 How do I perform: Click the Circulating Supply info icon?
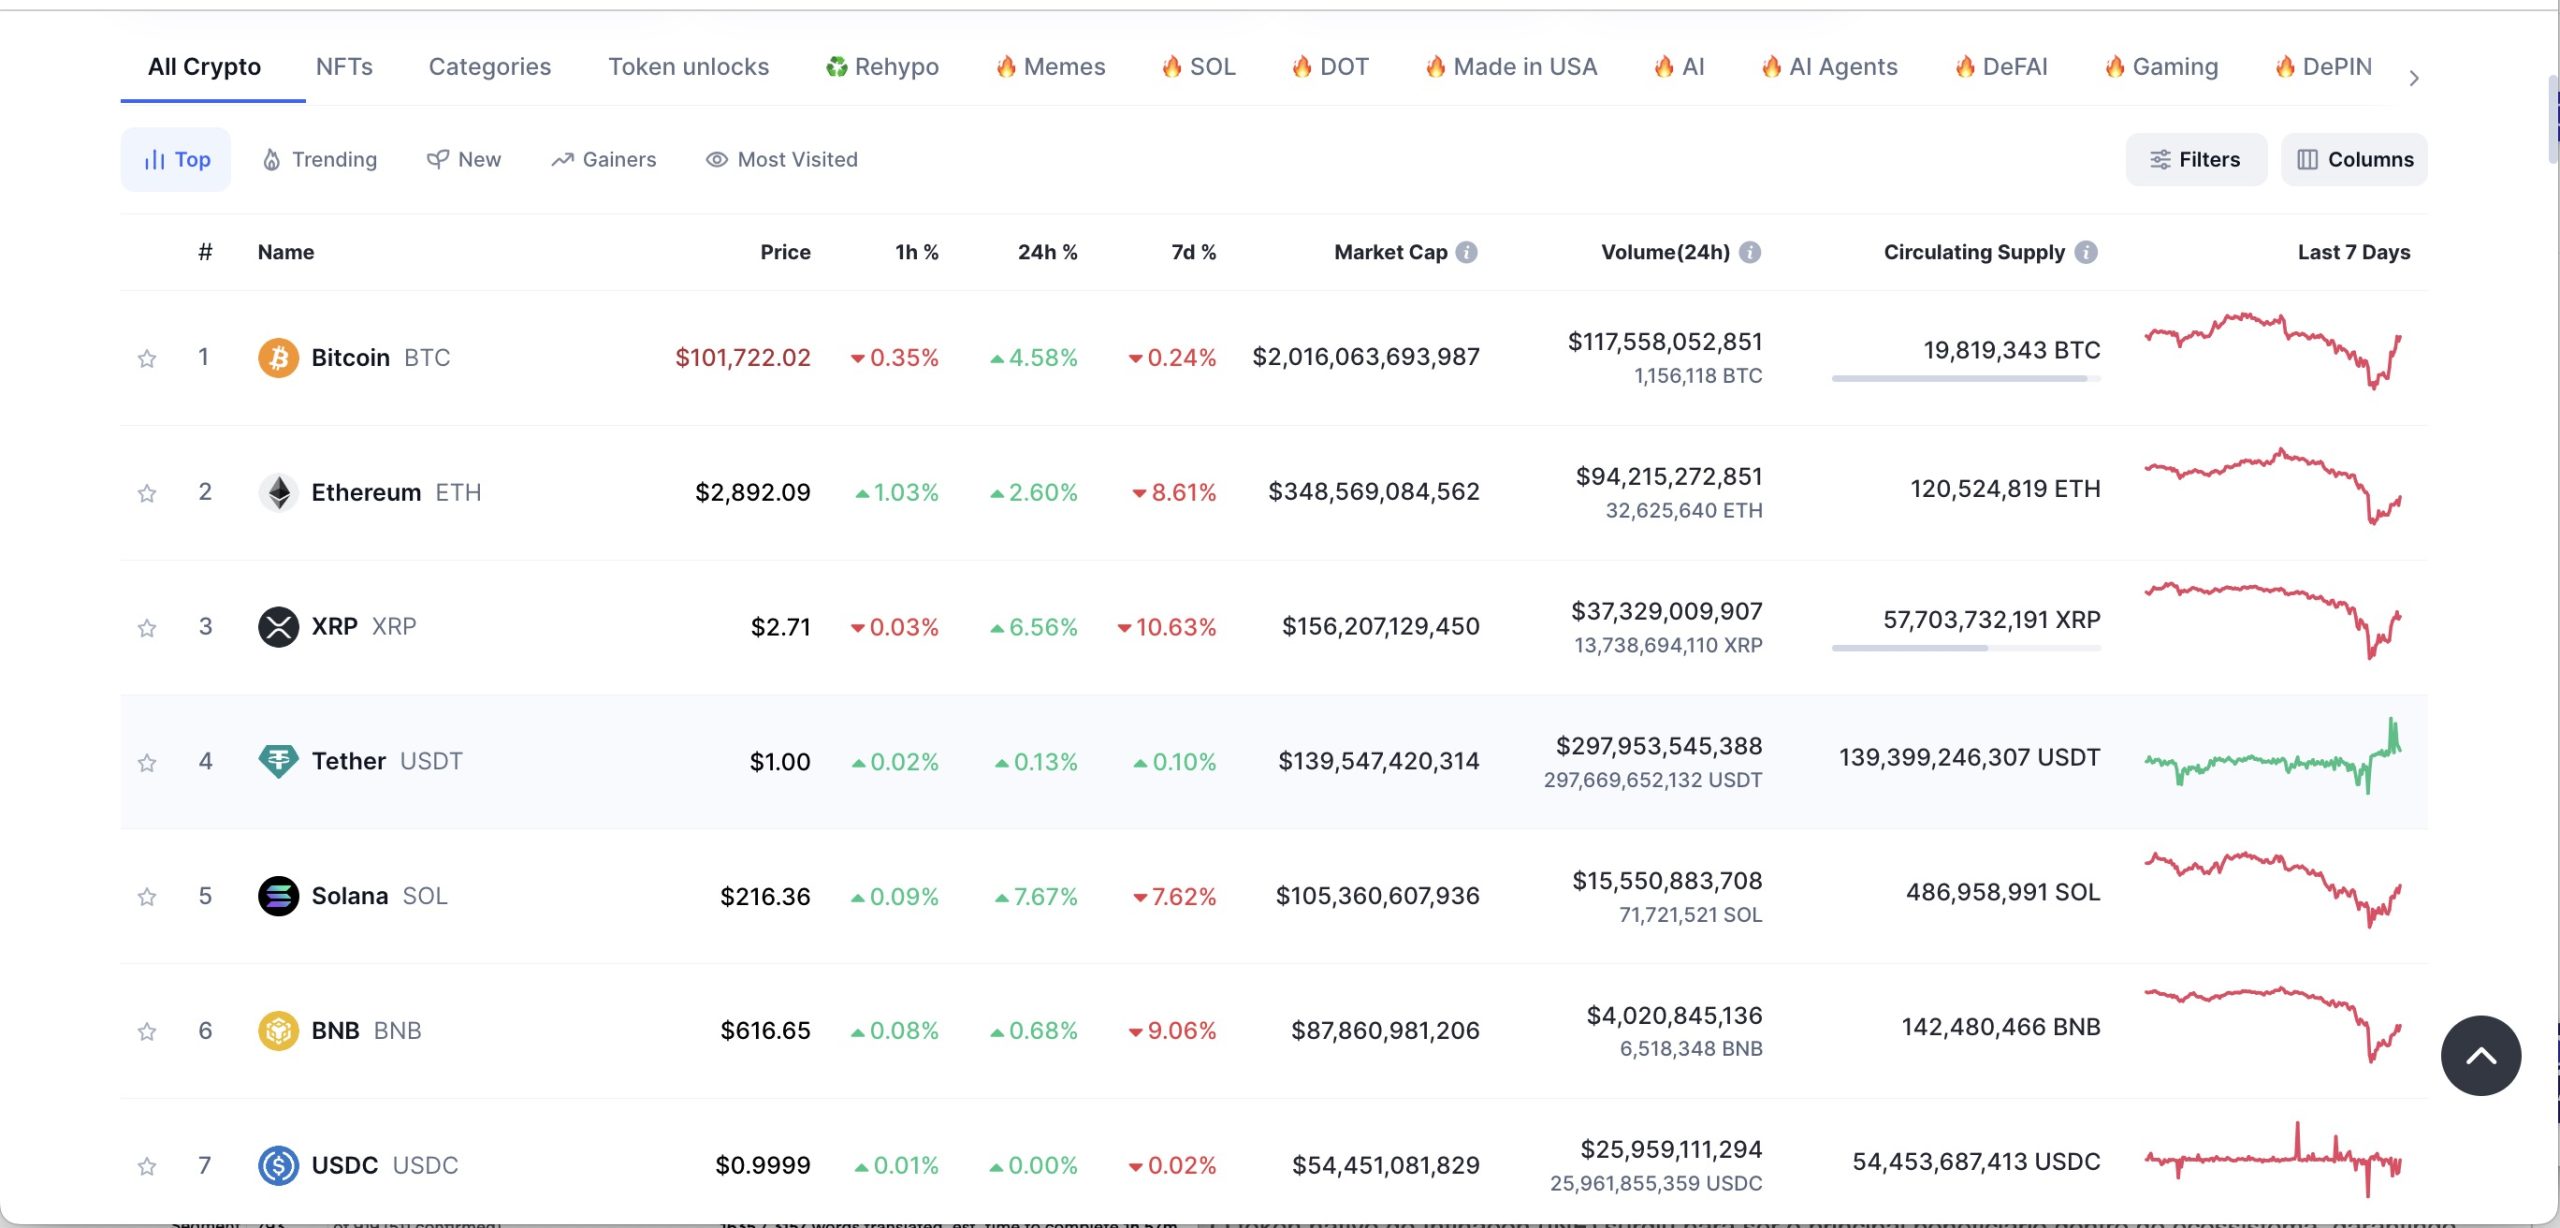tap(2085, 252)
